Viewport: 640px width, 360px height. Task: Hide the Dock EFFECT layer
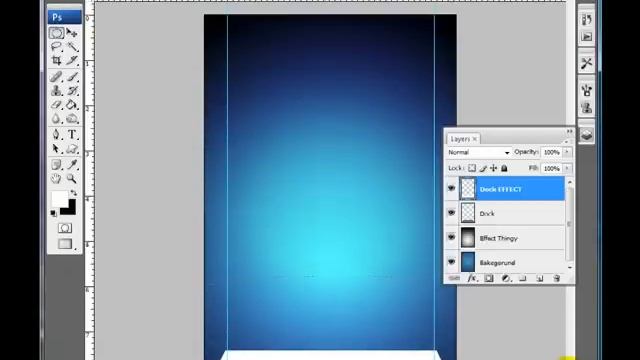point(451,188)
